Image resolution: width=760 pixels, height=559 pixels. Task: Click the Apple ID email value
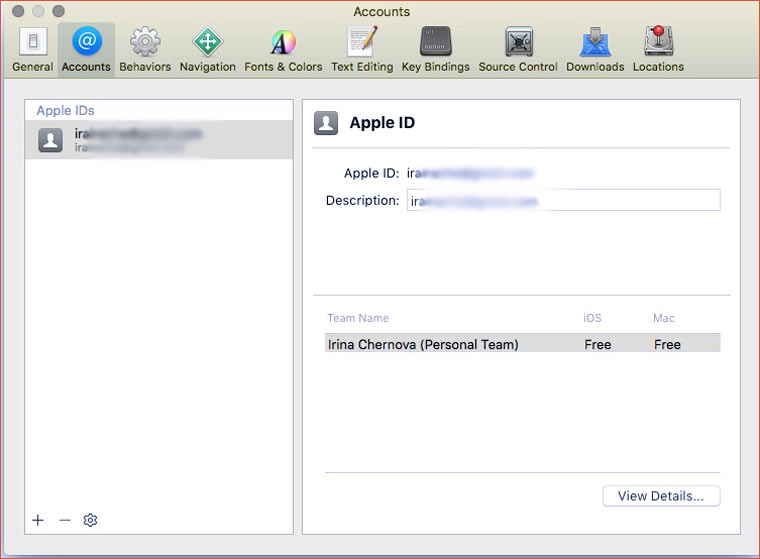click(x=470, y=173)
